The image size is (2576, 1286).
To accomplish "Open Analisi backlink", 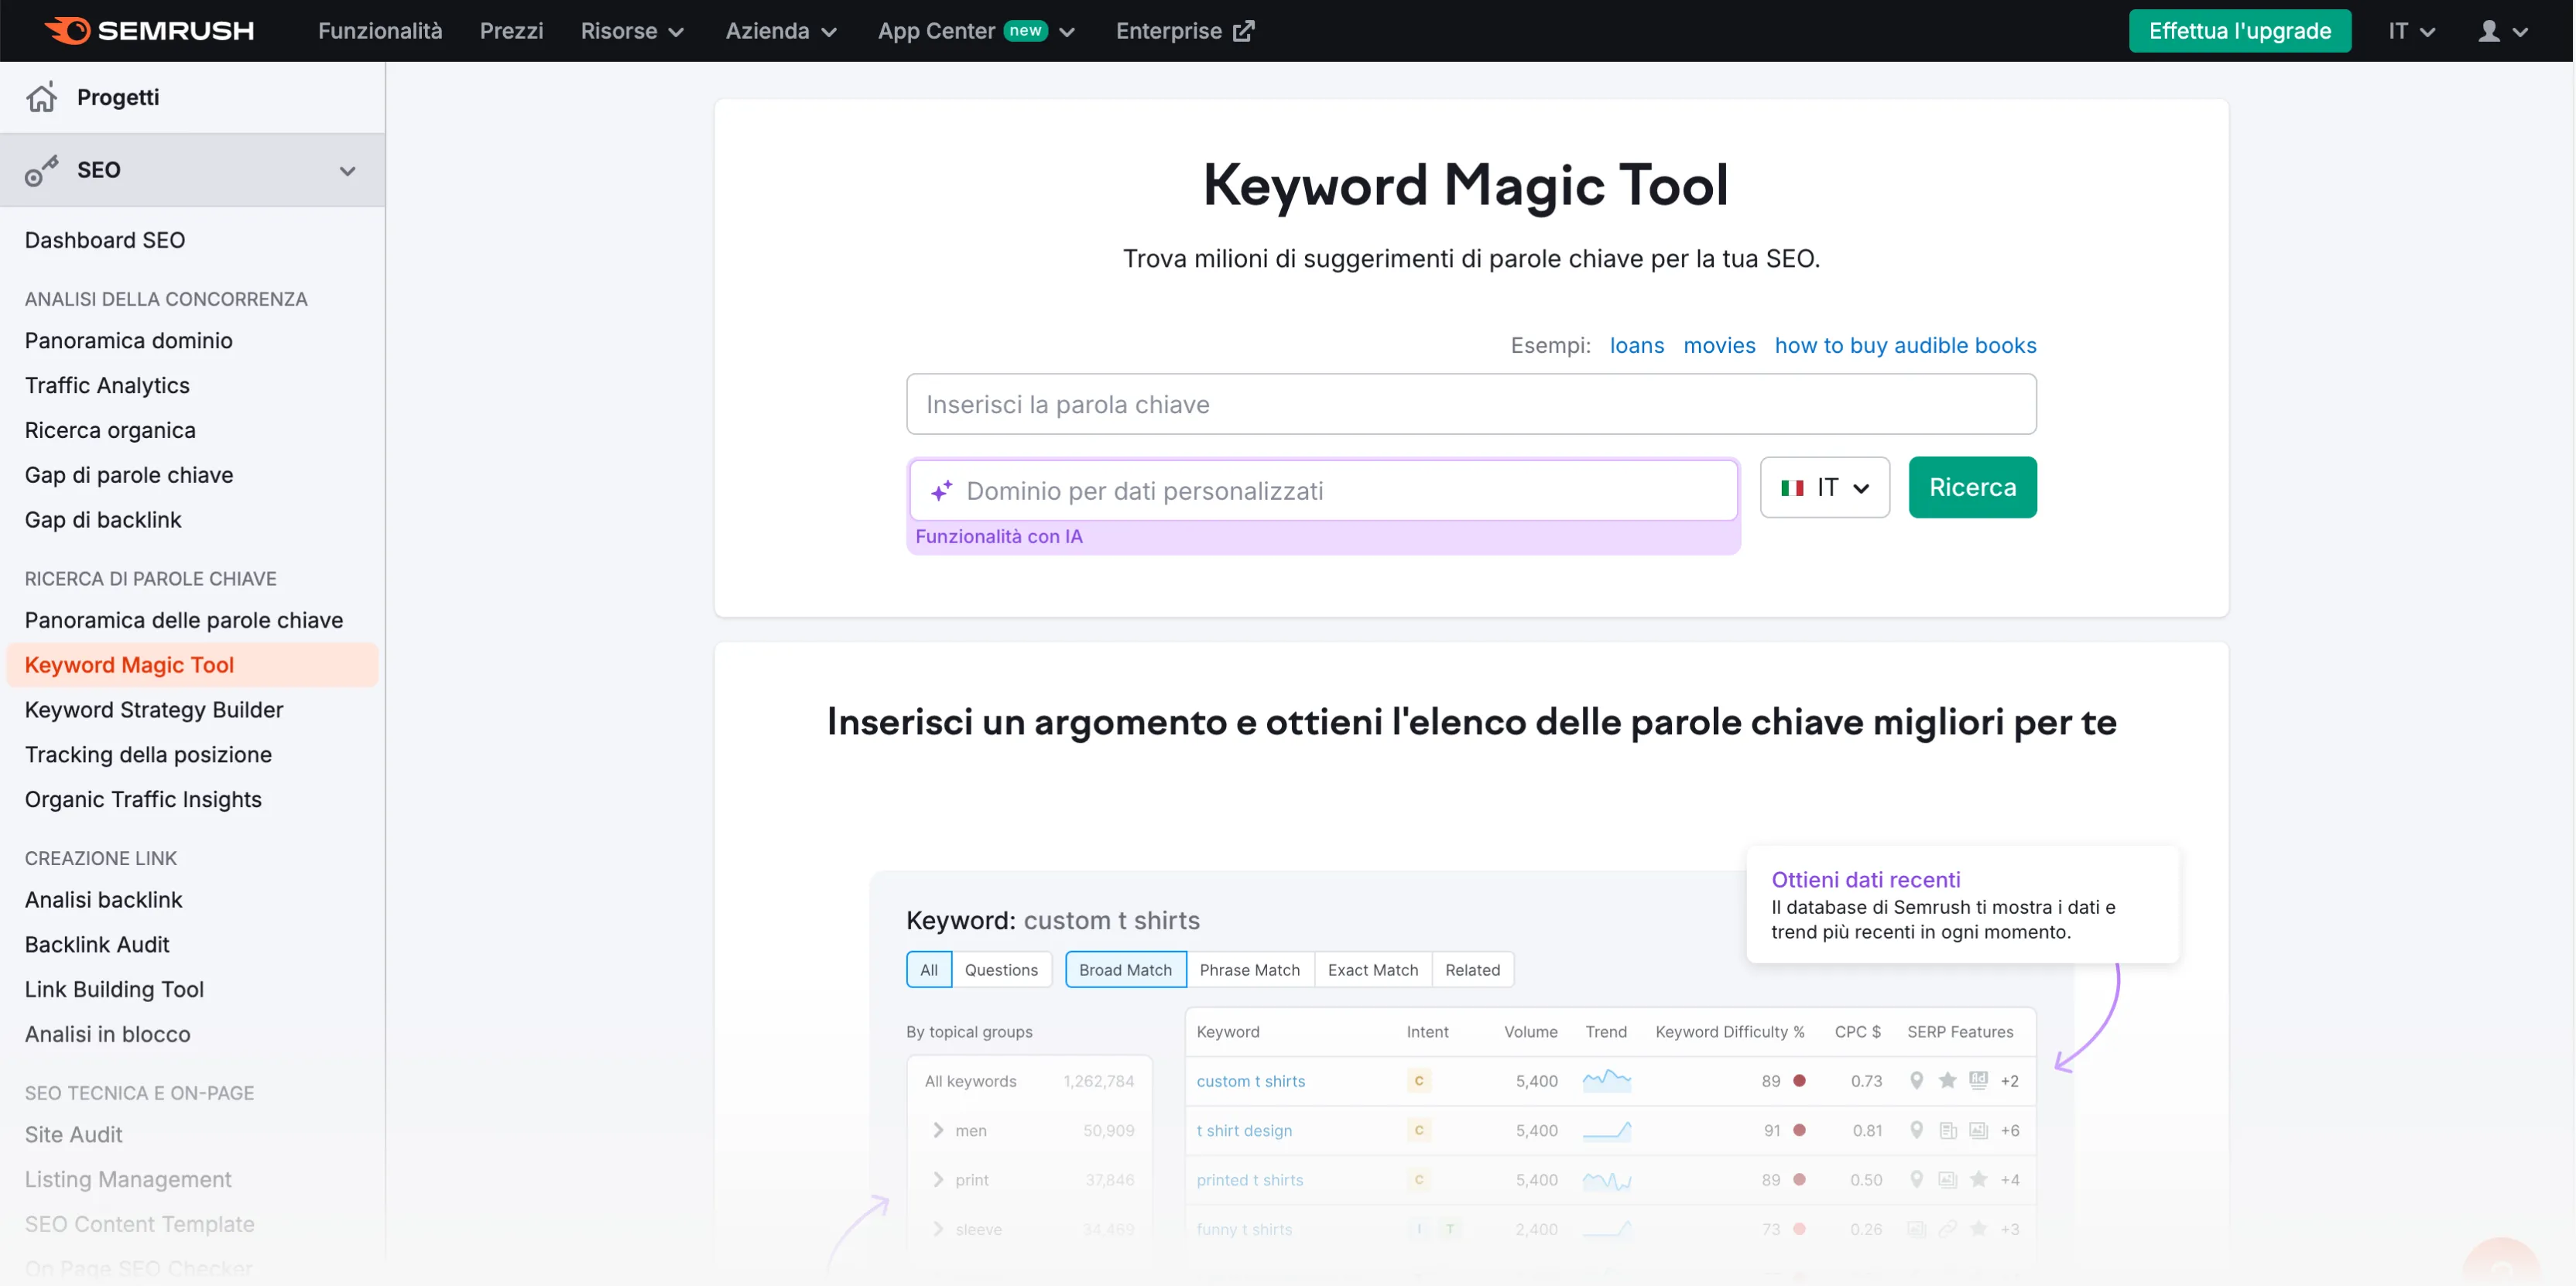I will point(104,900).
